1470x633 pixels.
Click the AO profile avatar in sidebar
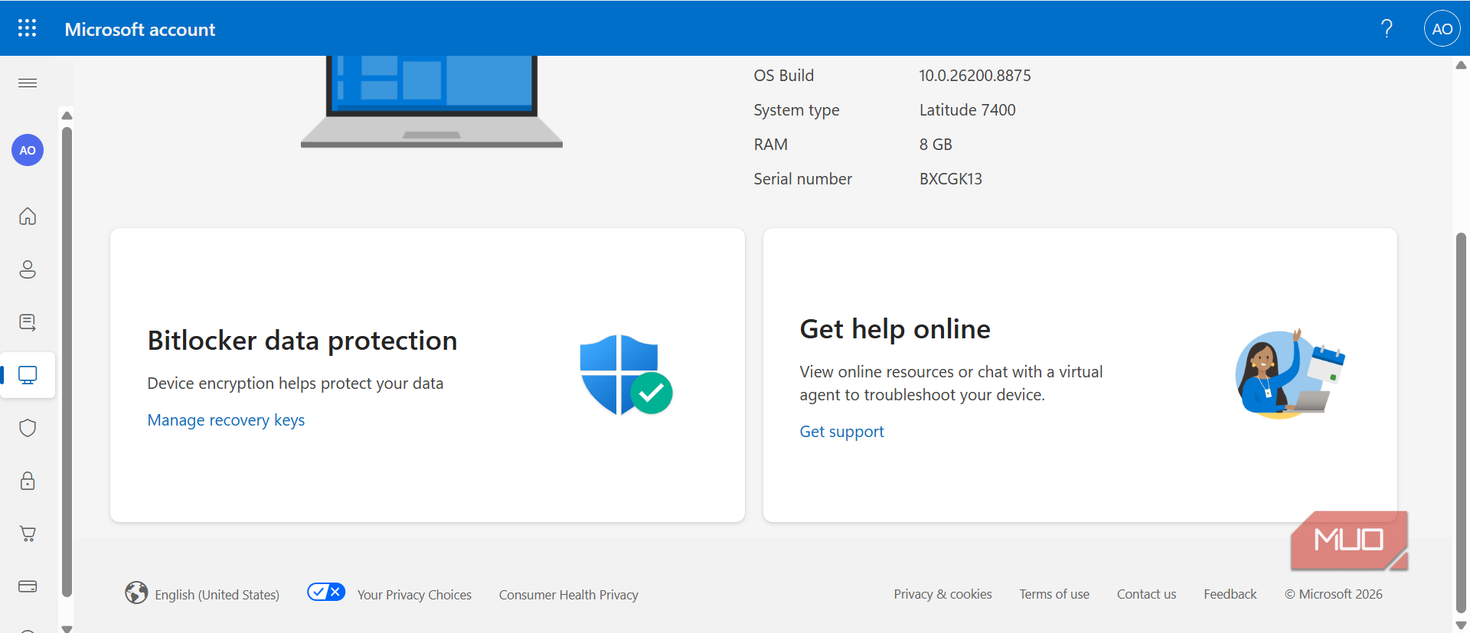28,150
